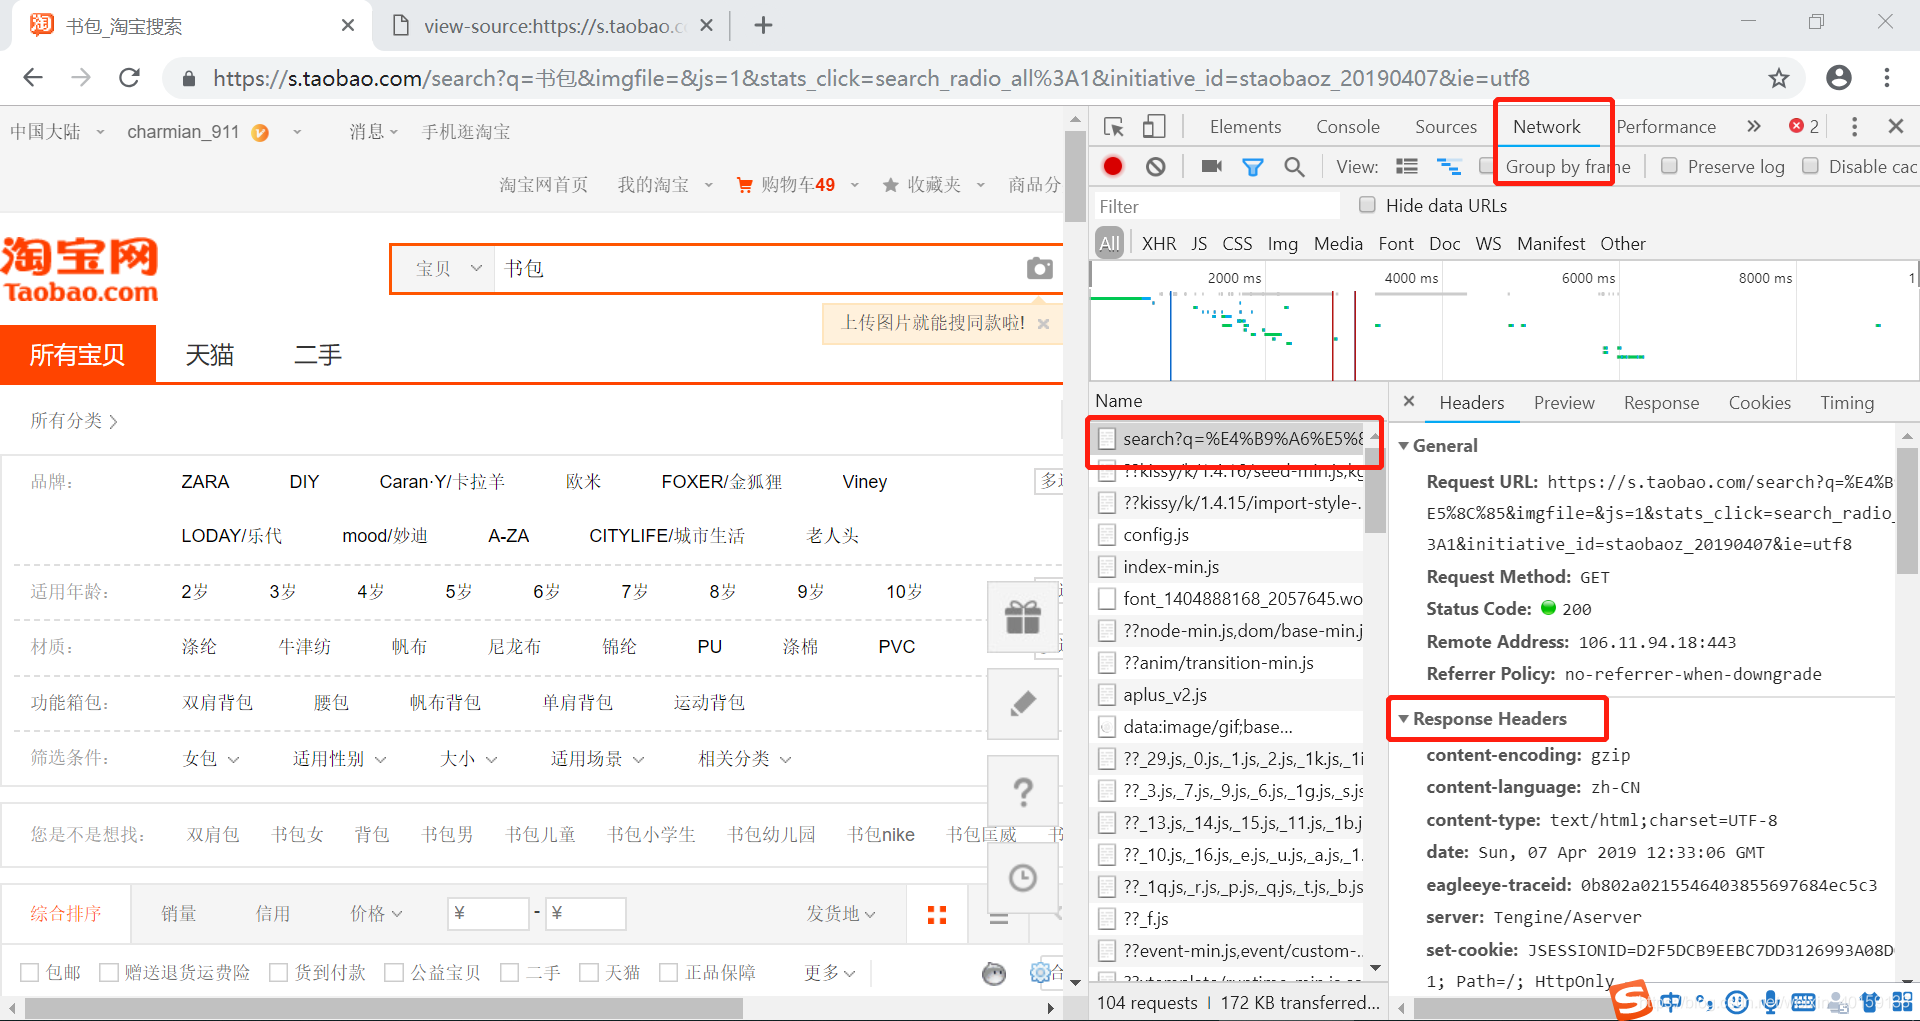This screenshot has height=1021, width=1920.
Task: Switch to the Console tab in DevTools
Action: pyautogui.click(x=1347, y=126)
